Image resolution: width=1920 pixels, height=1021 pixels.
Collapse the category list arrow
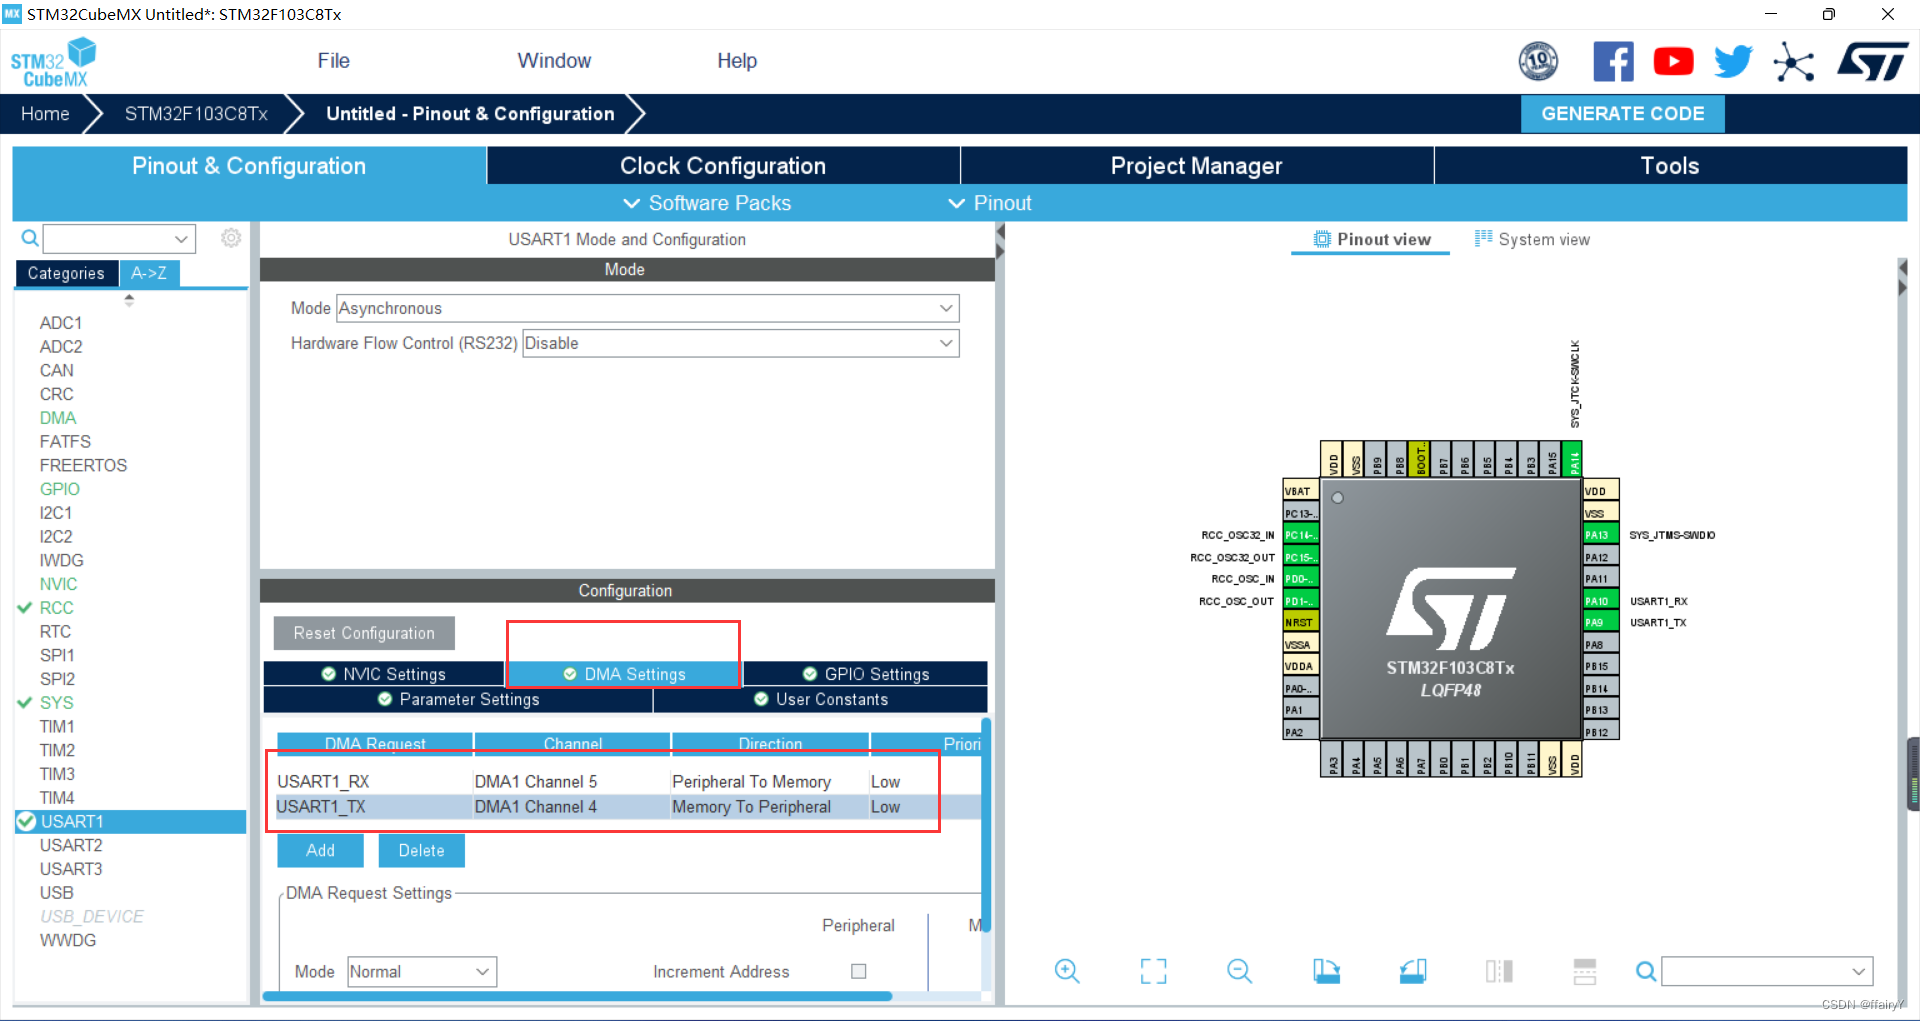tap(129, 299)
